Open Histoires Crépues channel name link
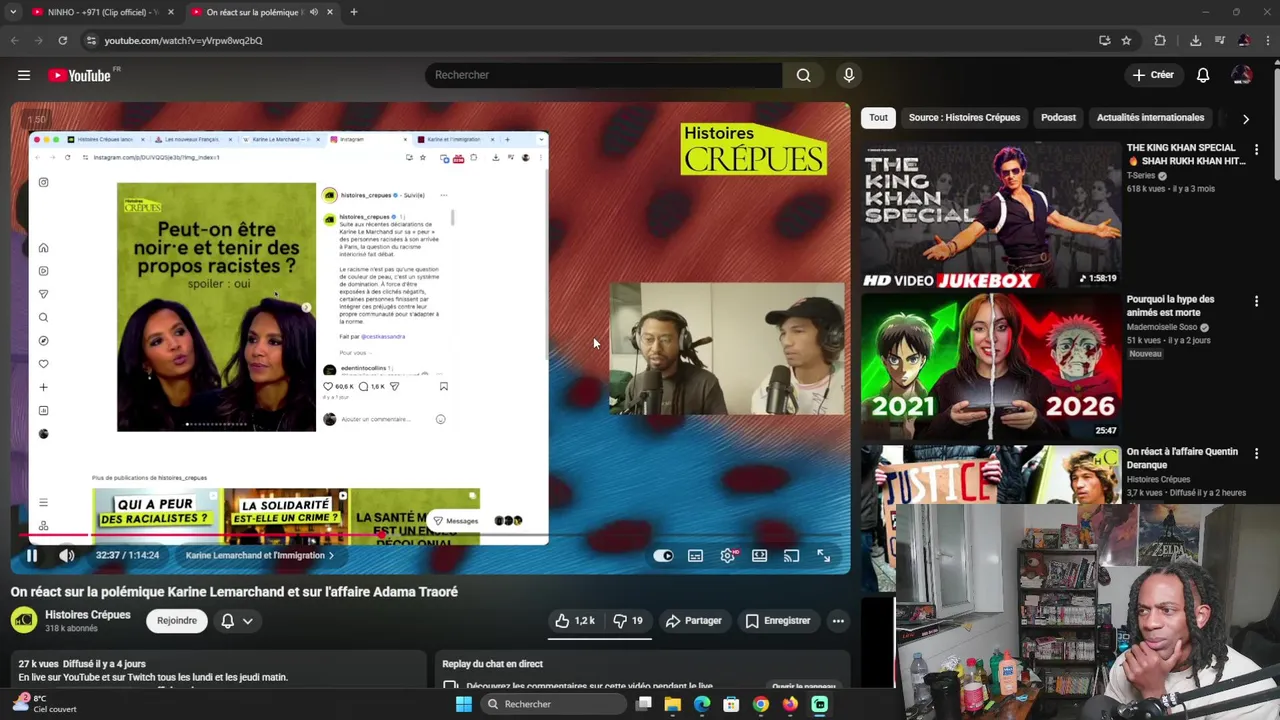The height and width of the screenshot is (720, 1280). (88, 615)
